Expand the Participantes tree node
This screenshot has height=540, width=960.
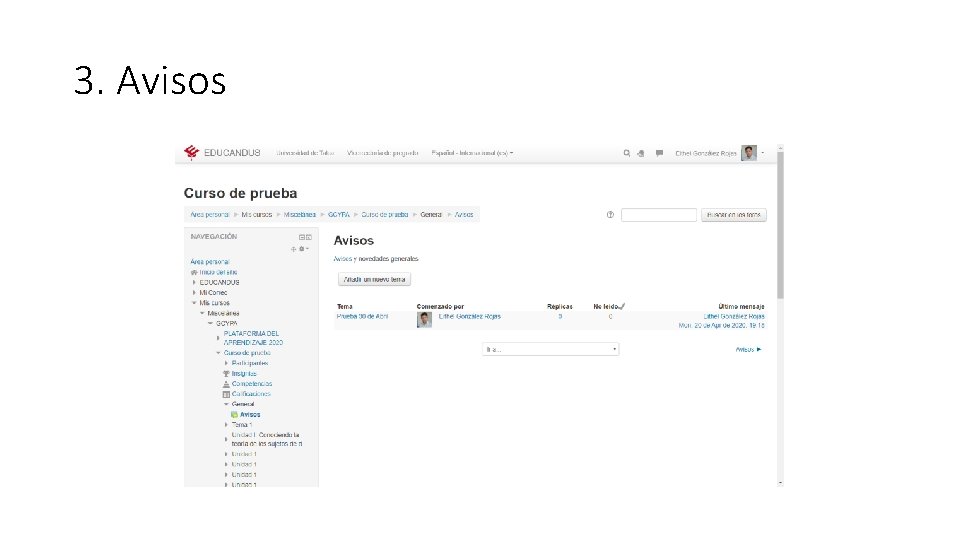pos(227,363)
